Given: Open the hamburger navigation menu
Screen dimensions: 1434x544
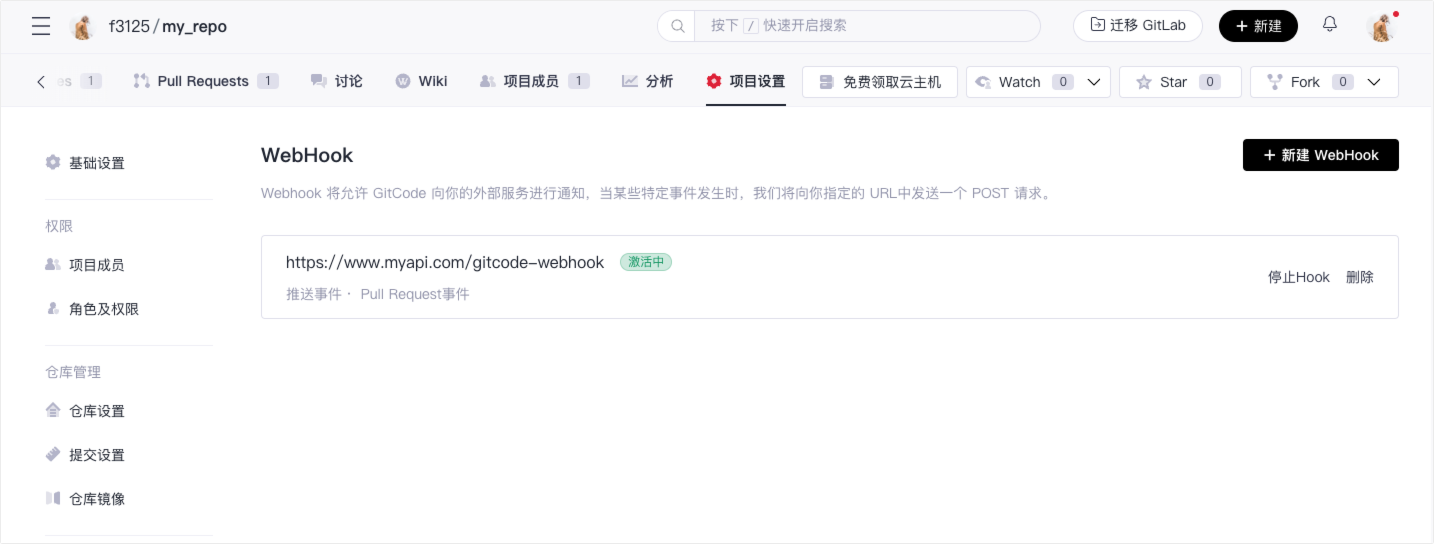Looking at the screenshot, I should (41, 27).
